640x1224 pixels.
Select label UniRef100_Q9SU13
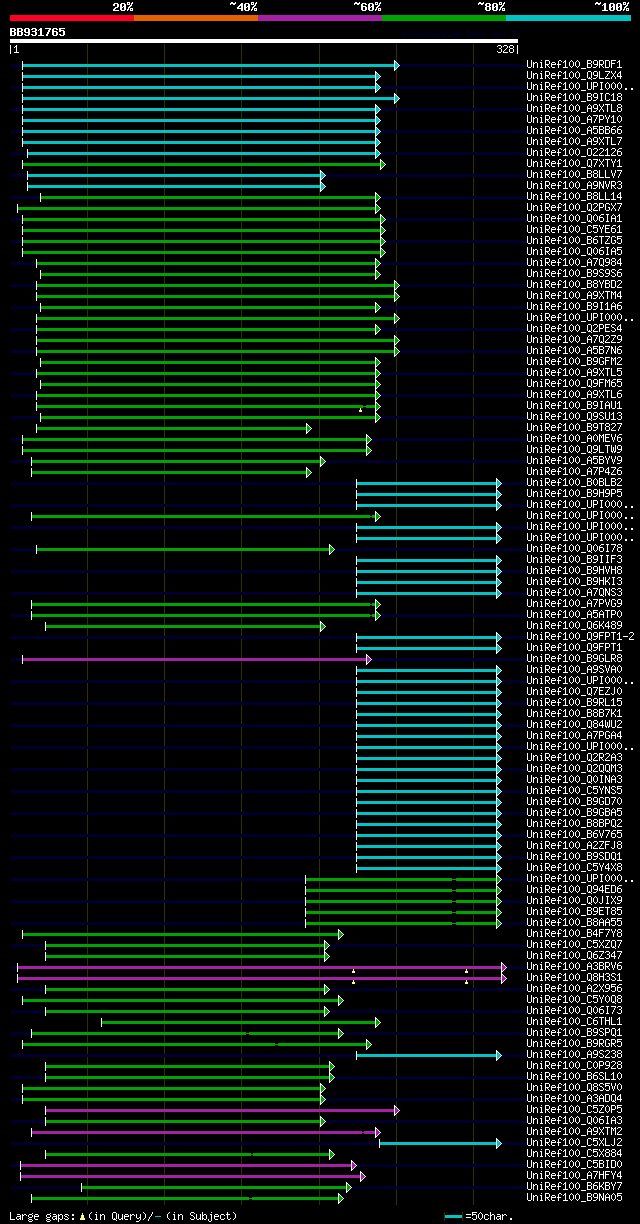574,417
